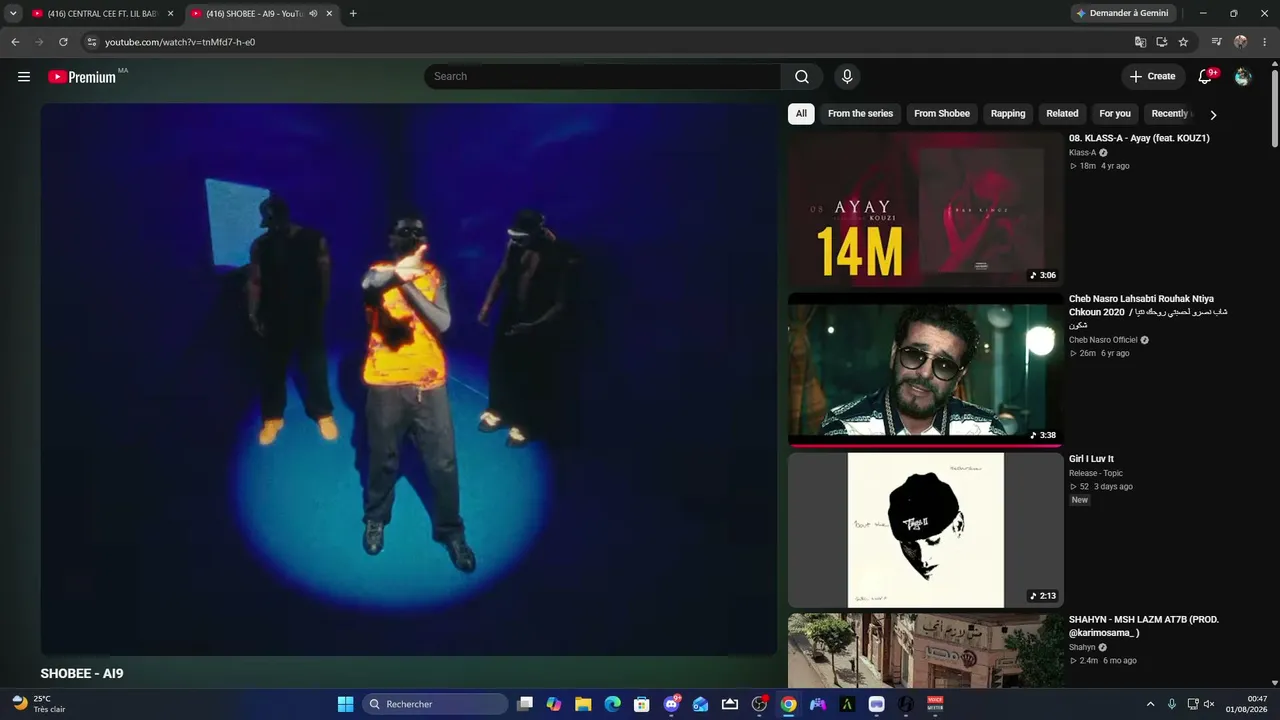Click the Rechercher taskbar search box
This screenshot has width=1280, height=720.
pos(435,704)
